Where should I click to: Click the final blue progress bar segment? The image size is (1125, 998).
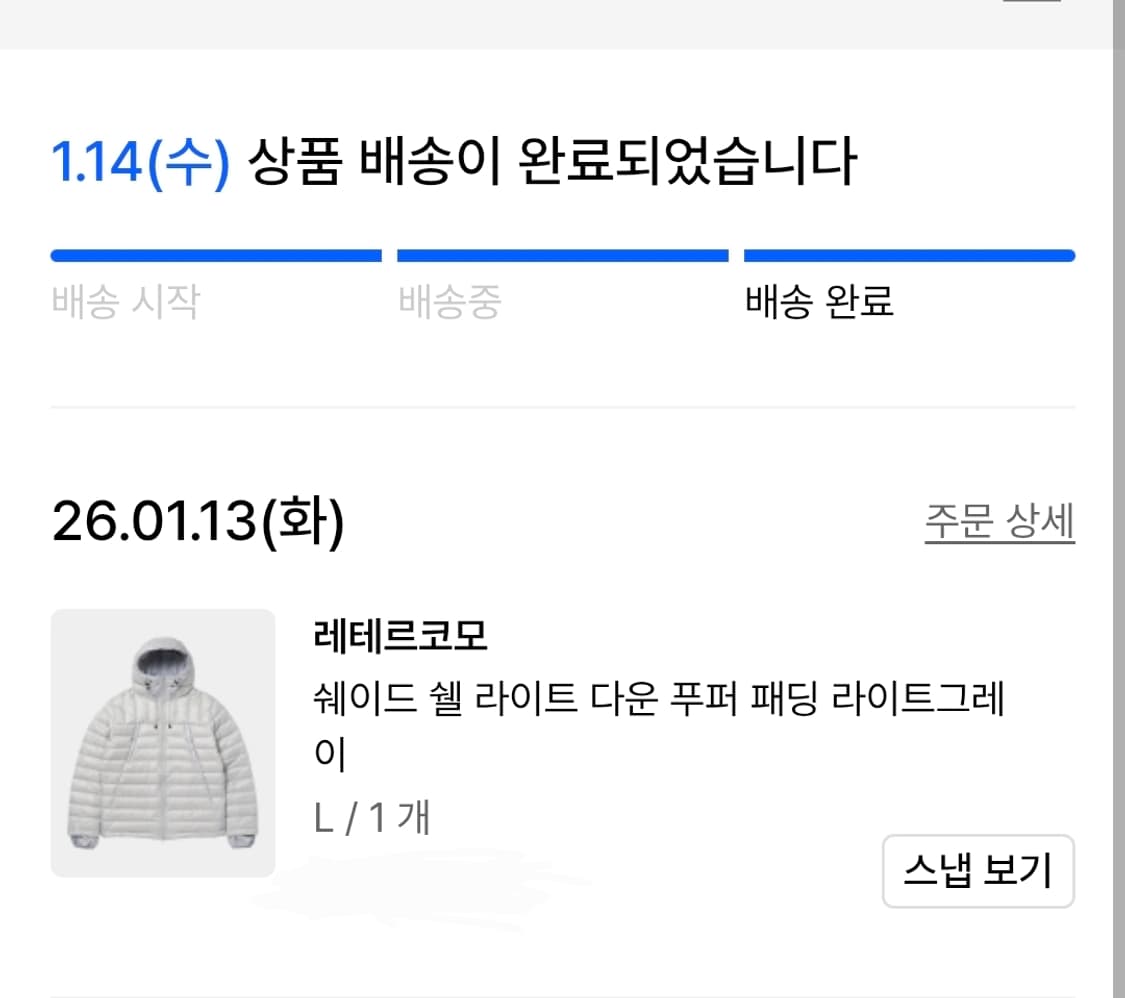tap(908, 255)
